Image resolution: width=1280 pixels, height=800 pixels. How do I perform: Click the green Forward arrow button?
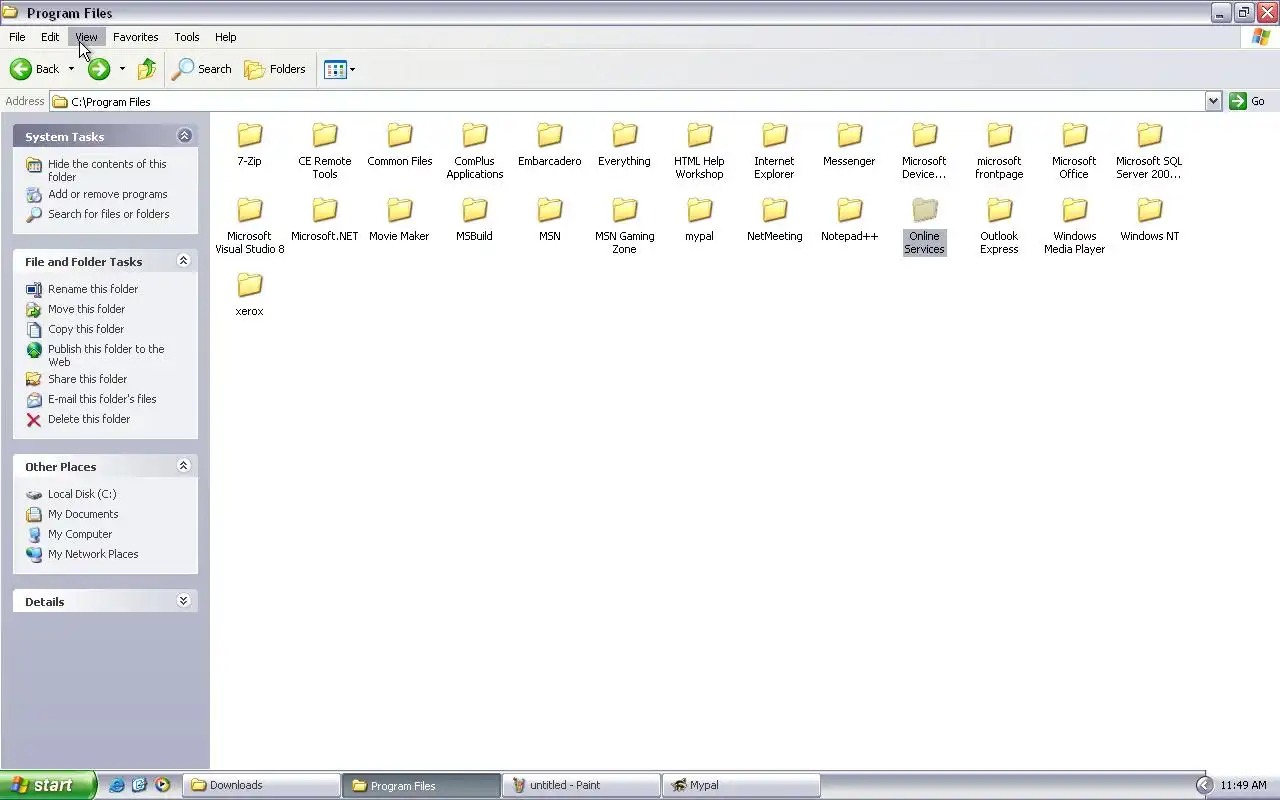click(x=98, y=69)
